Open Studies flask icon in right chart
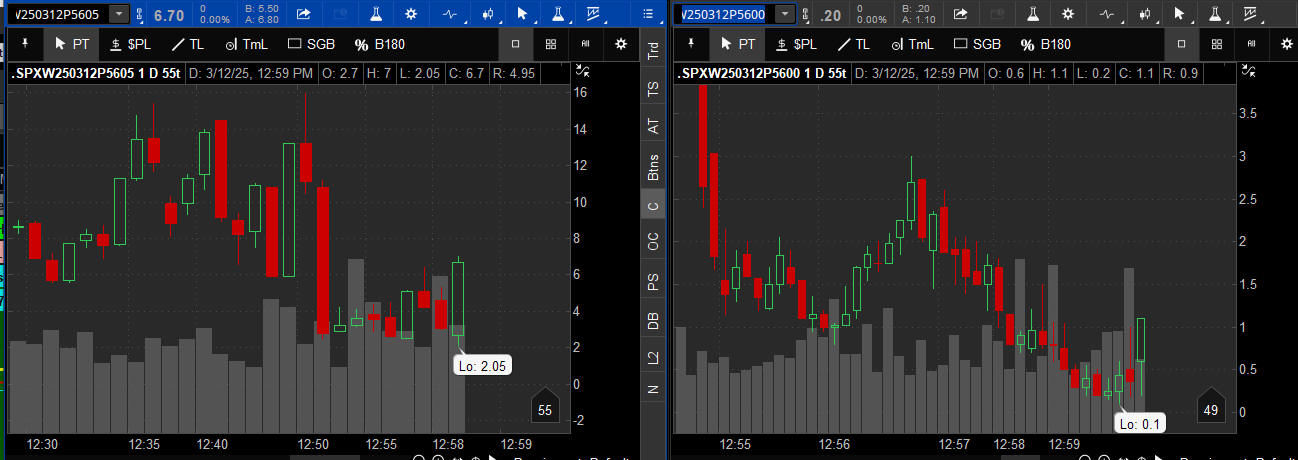 click(1032, 14)
